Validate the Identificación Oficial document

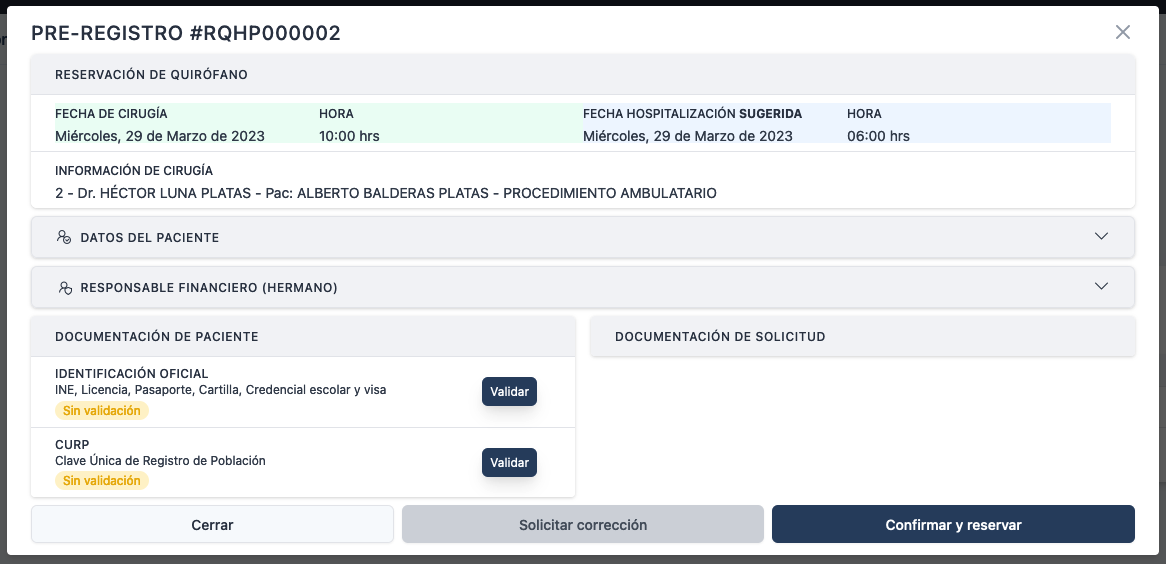point(509,392)
